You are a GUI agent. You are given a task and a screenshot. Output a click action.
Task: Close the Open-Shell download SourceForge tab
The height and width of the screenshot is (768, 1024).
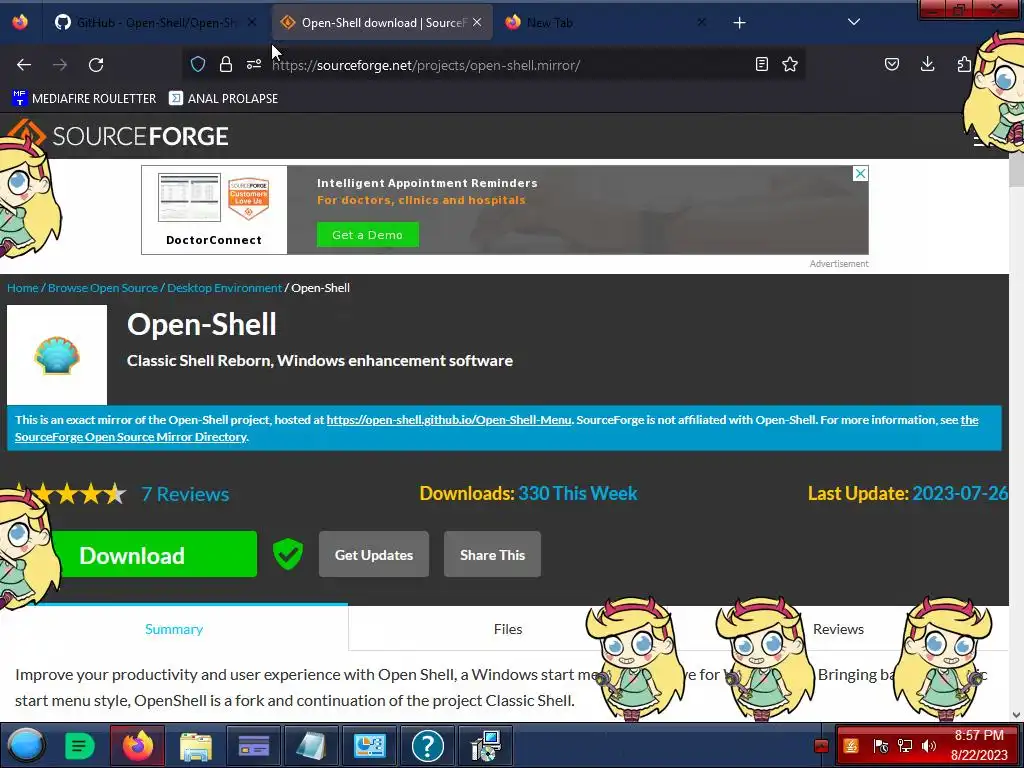477,22
